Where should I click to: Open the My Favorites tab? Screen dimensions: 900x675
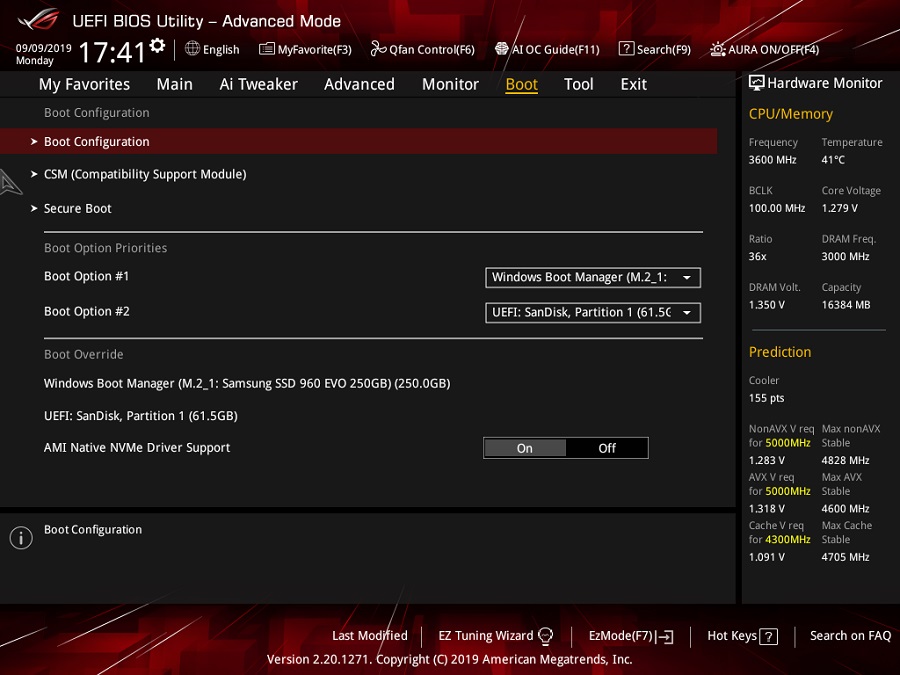tap(84, 84)
